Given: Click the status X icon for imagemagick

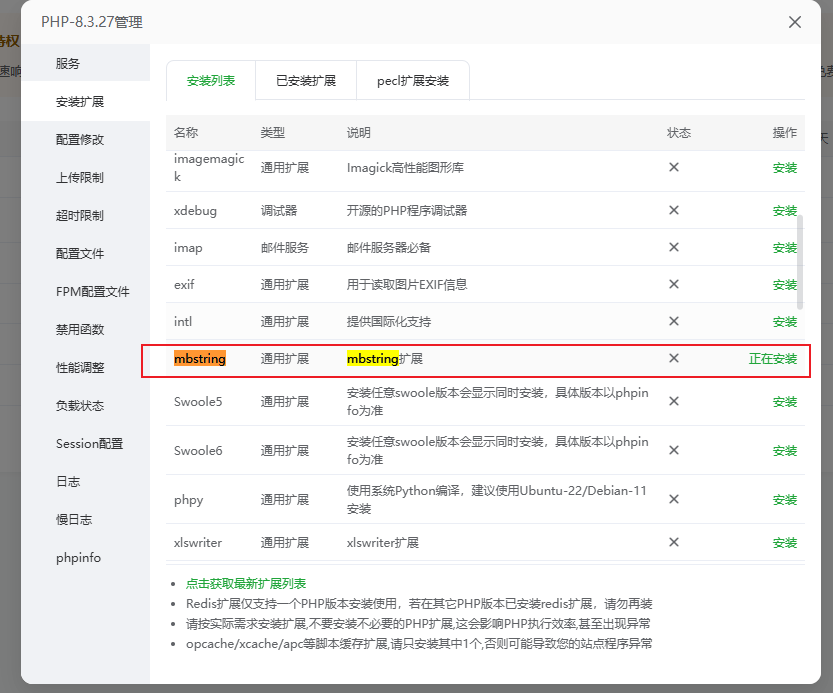Looking at the screenshot, I should [674, 168].
